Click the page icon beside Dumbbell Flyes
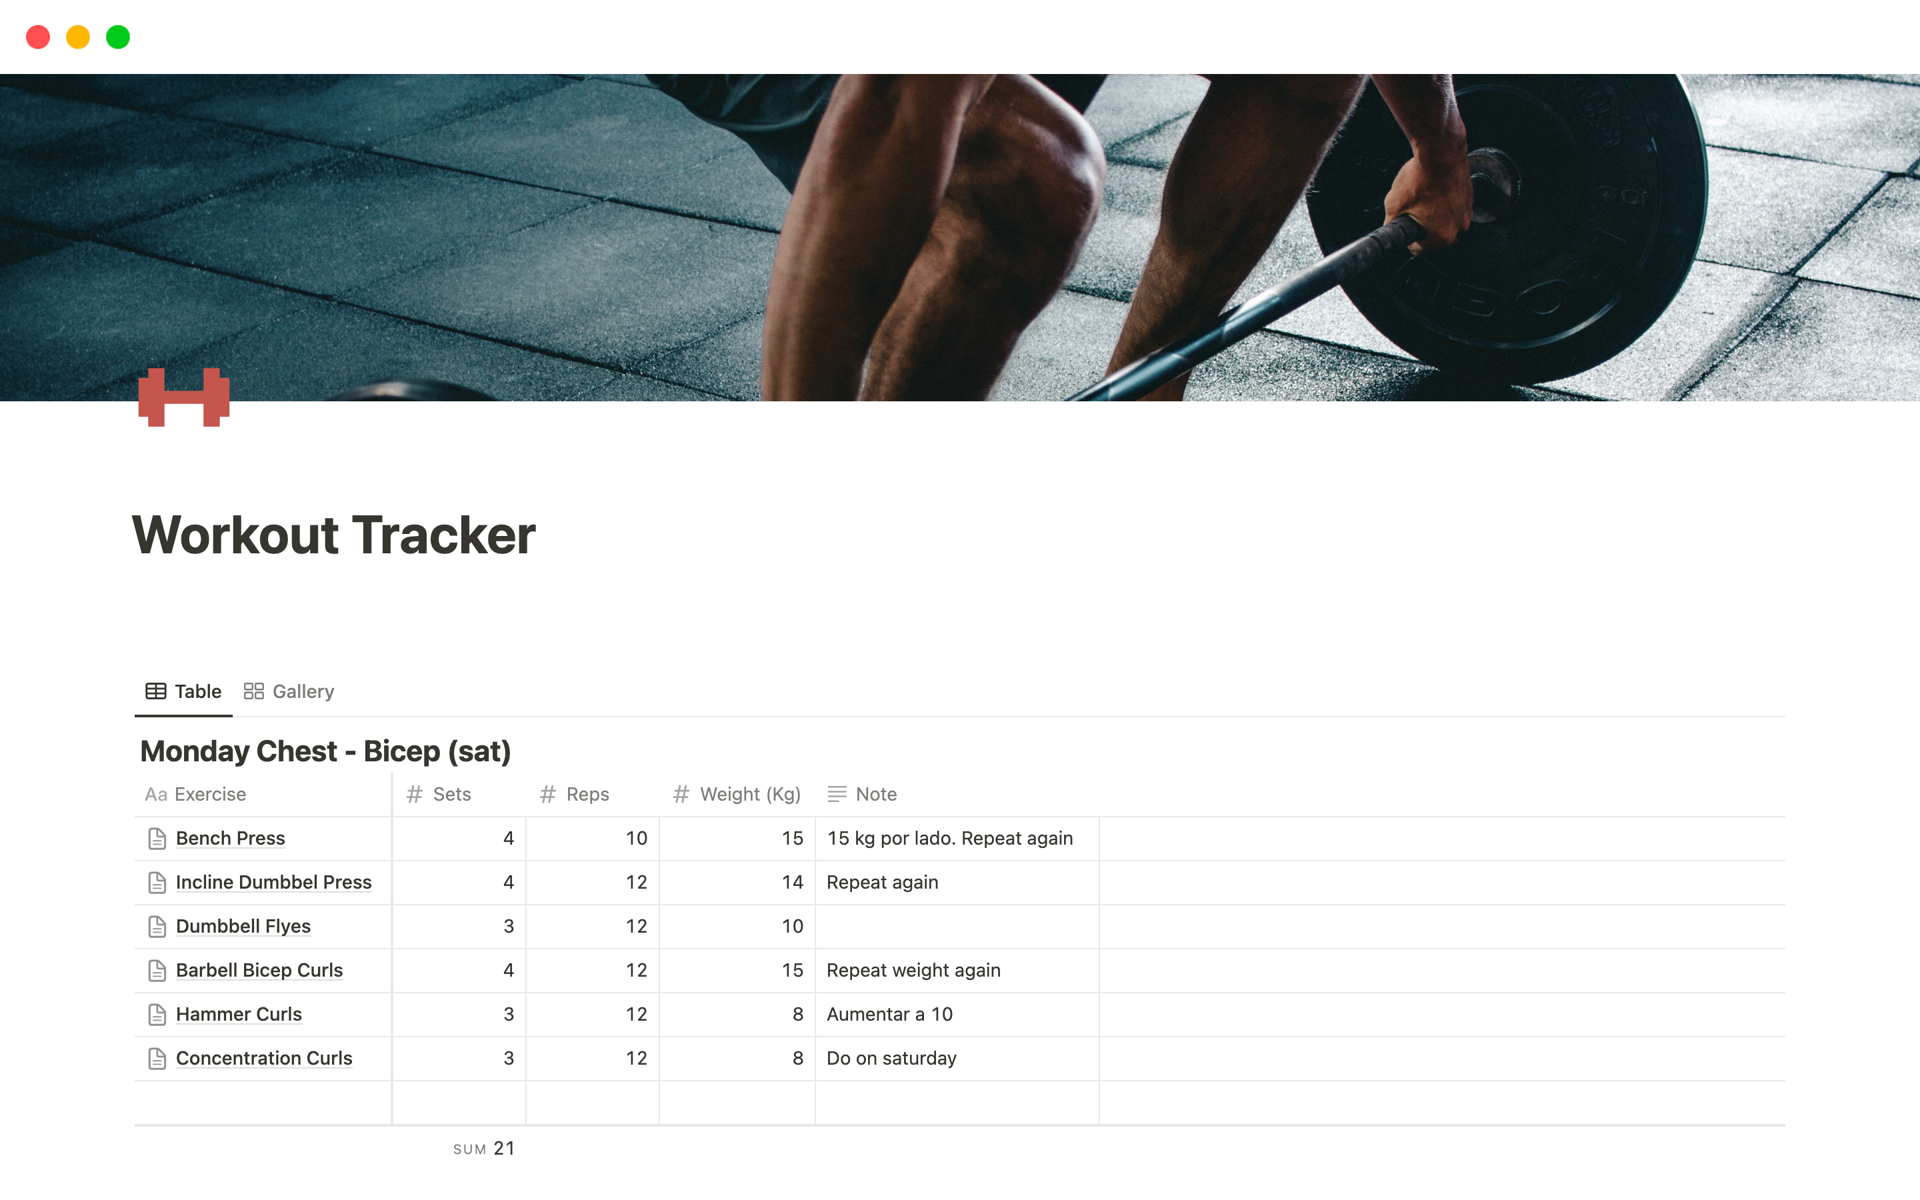 (157, 927)
